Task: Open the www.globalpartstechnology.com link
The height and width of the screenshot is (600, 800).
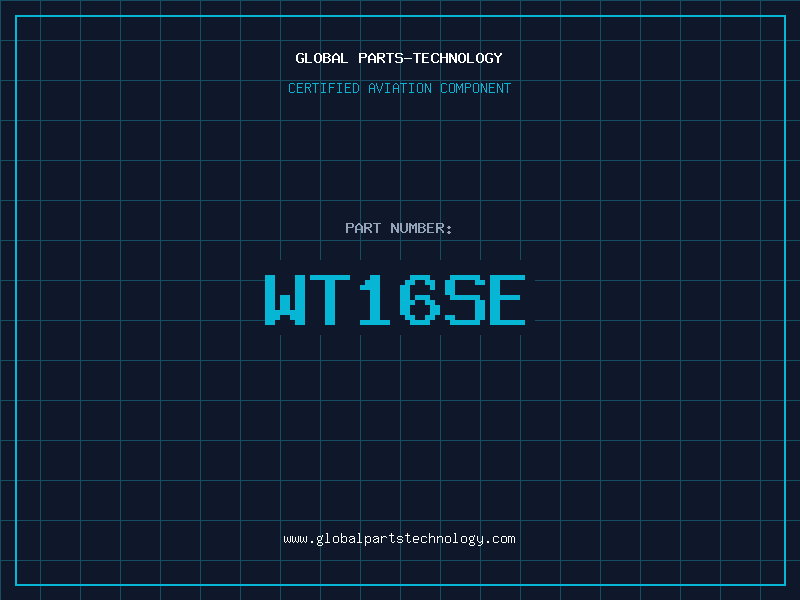Action: pos(399,539)
